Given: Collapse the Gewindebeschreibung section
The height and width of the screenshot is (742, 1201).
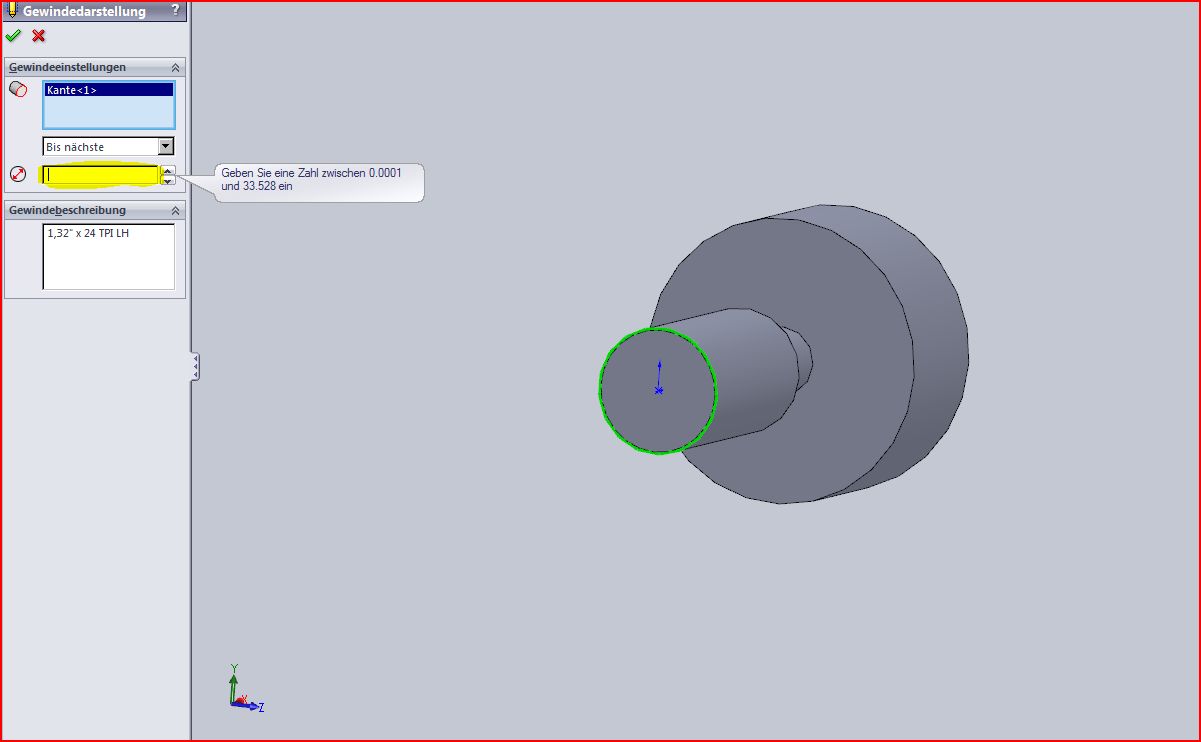Looking at the screenshot, I should tap(175, 210).
